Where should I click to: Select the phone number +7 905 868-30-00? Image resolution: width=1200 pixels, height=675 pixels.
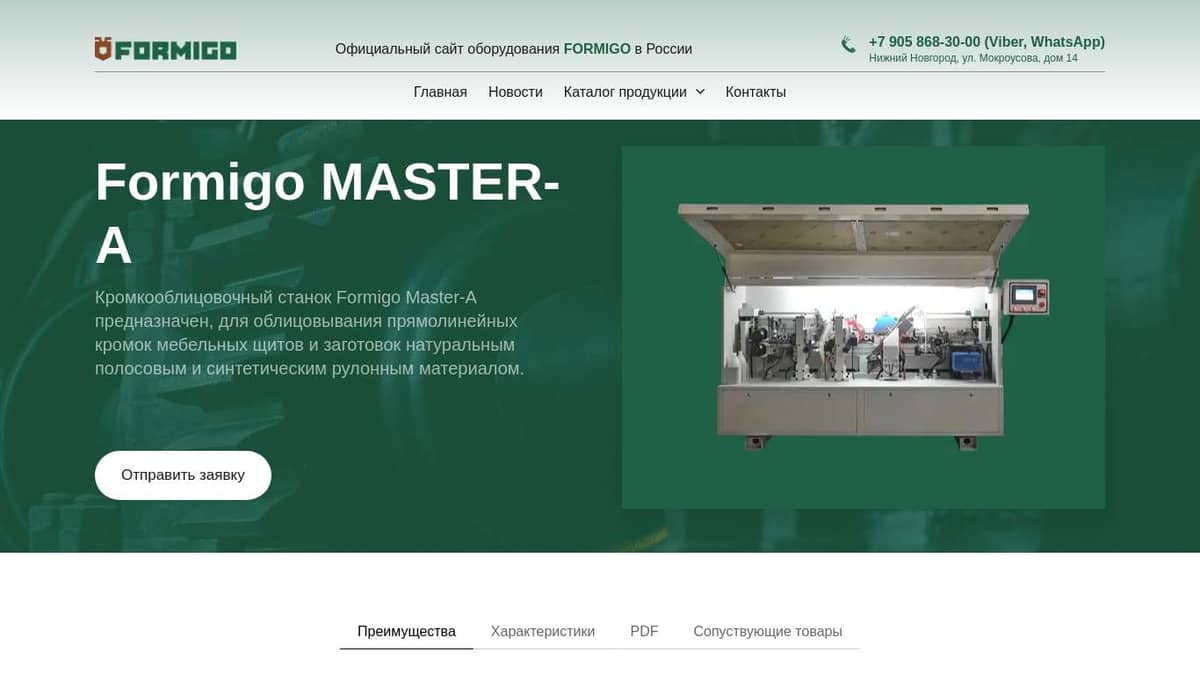pyautogui.click(x=926, y=42)
